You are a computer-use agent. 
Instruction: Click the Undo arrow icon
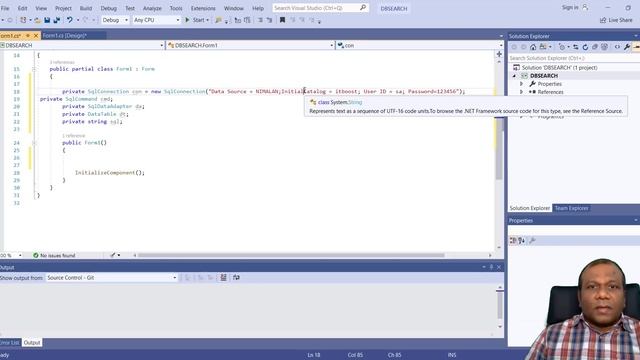70,20
